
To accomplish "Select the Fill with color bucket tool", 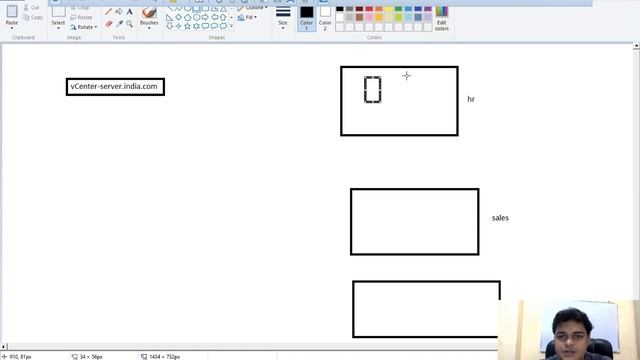I will click(x=119, y=12).
